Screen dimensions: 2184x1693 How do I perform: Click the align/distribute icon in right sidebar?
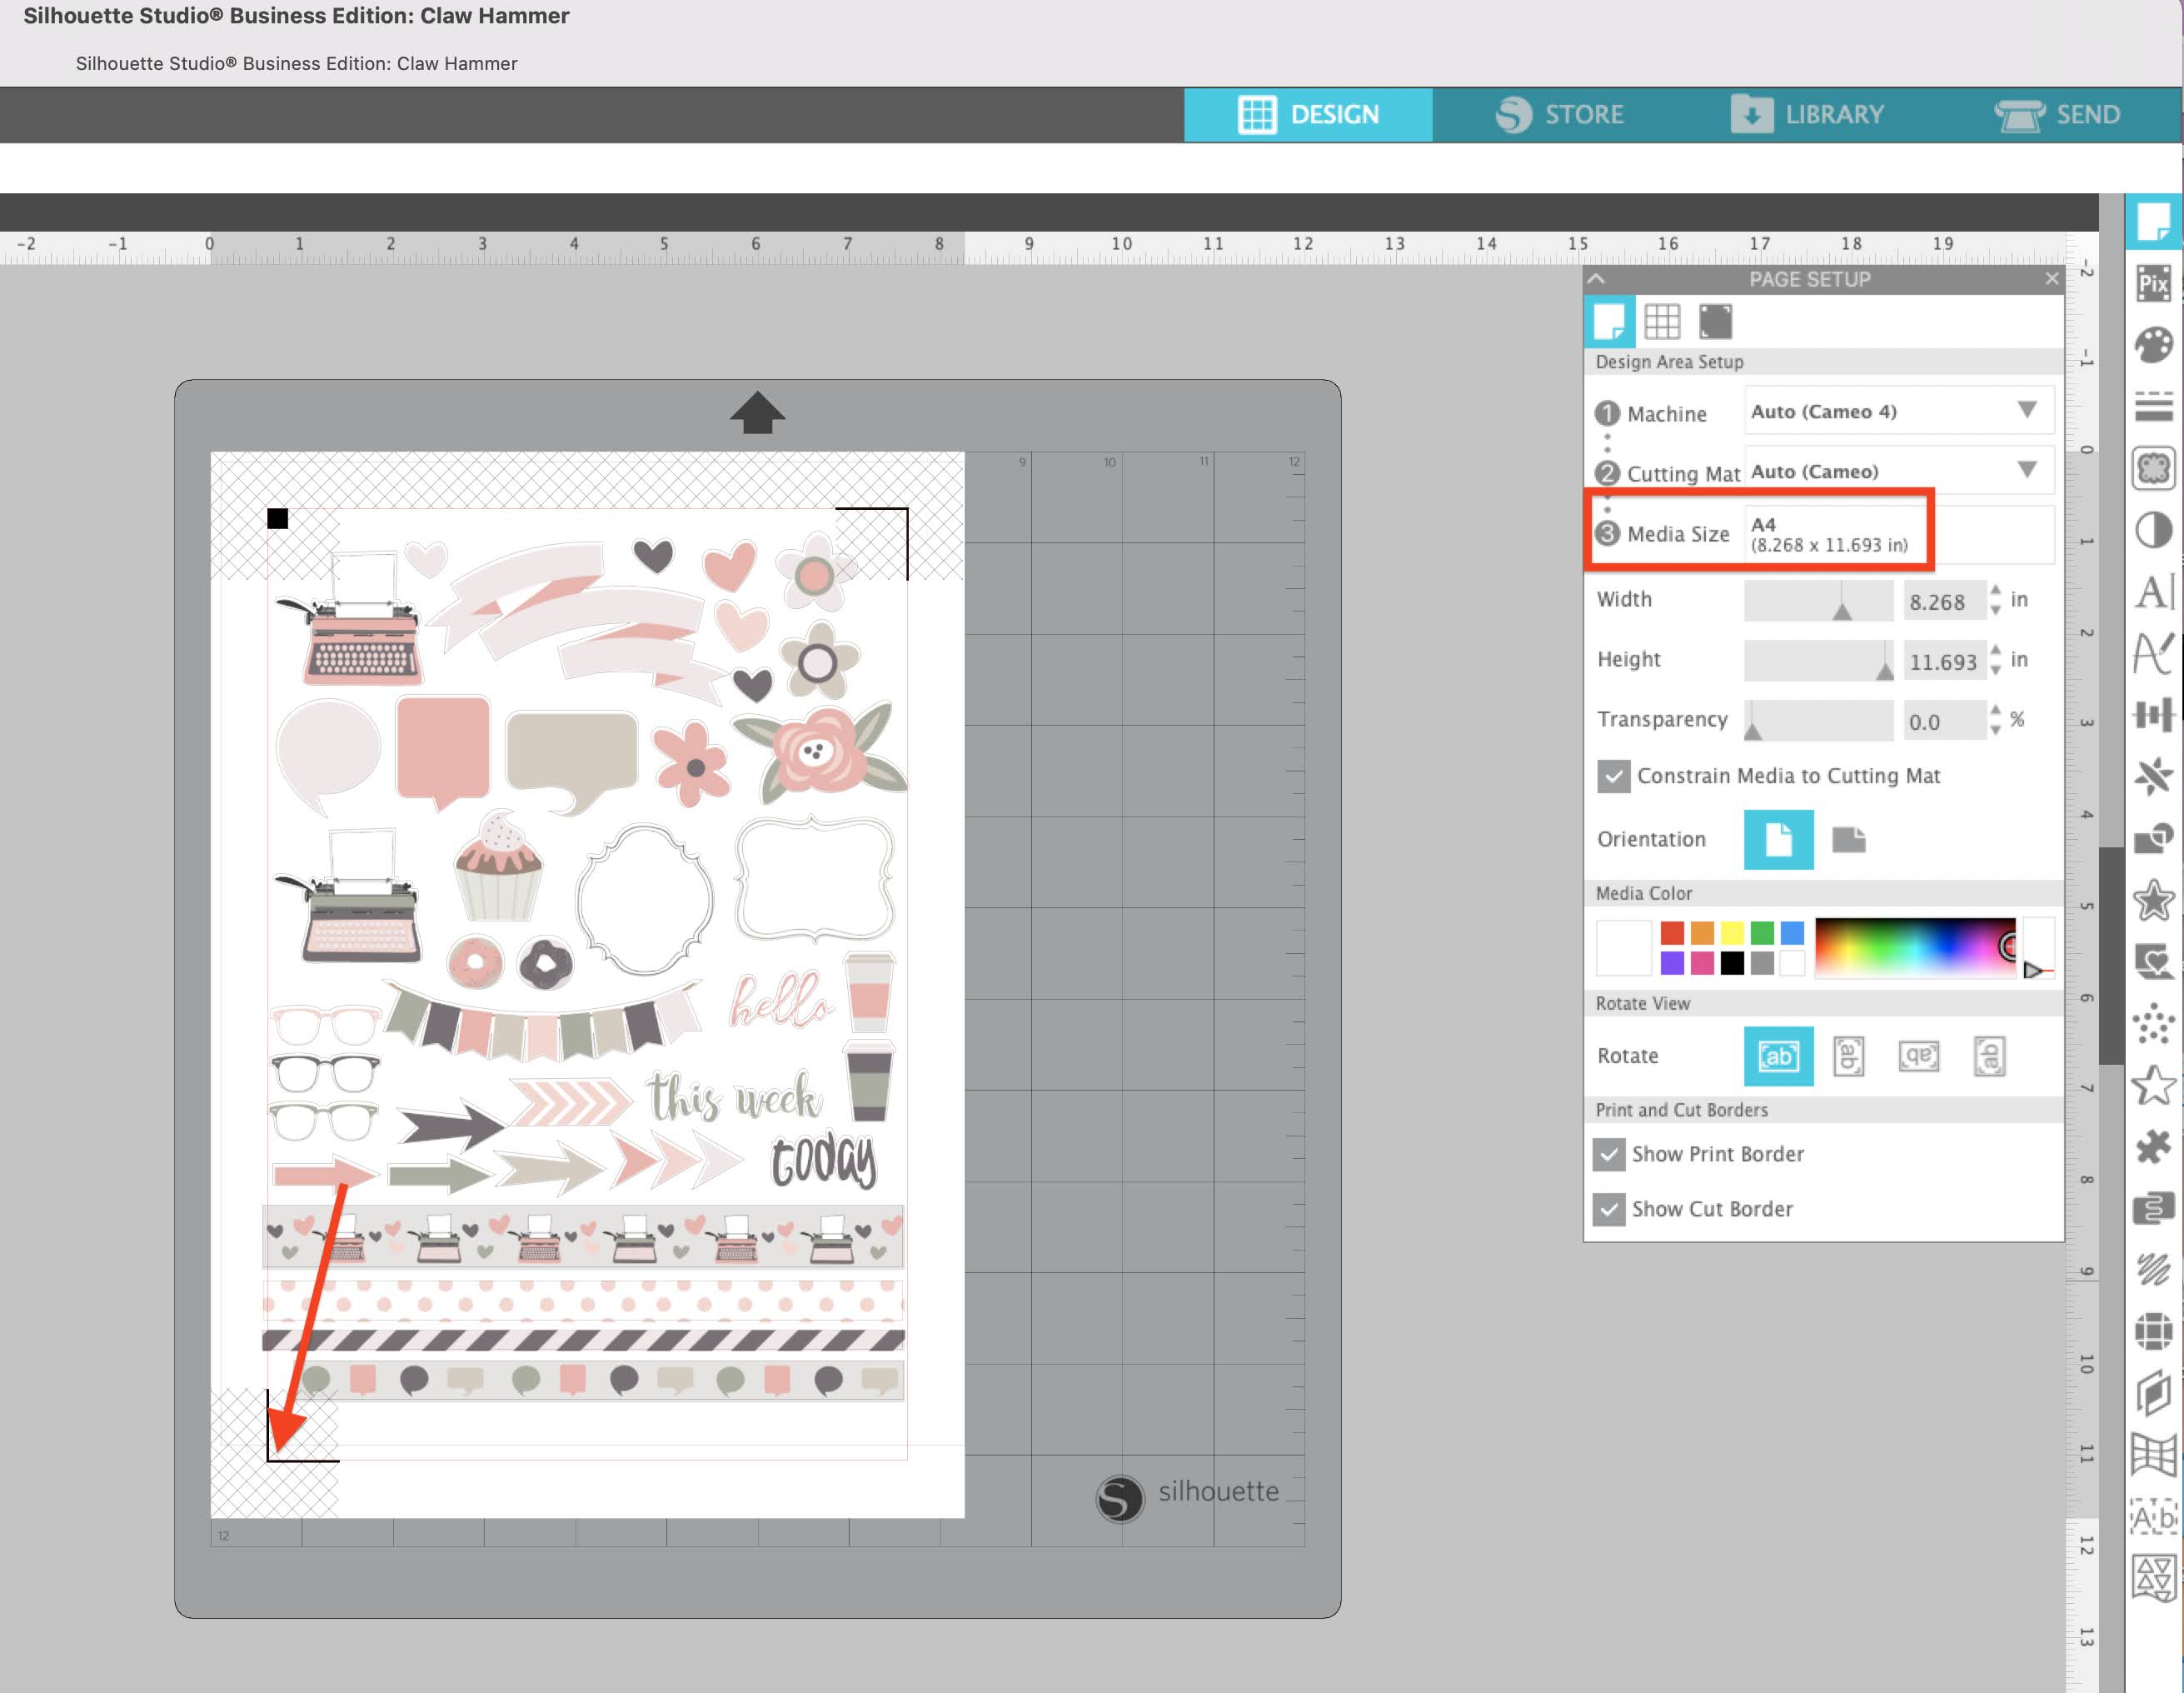(2151, 717)
